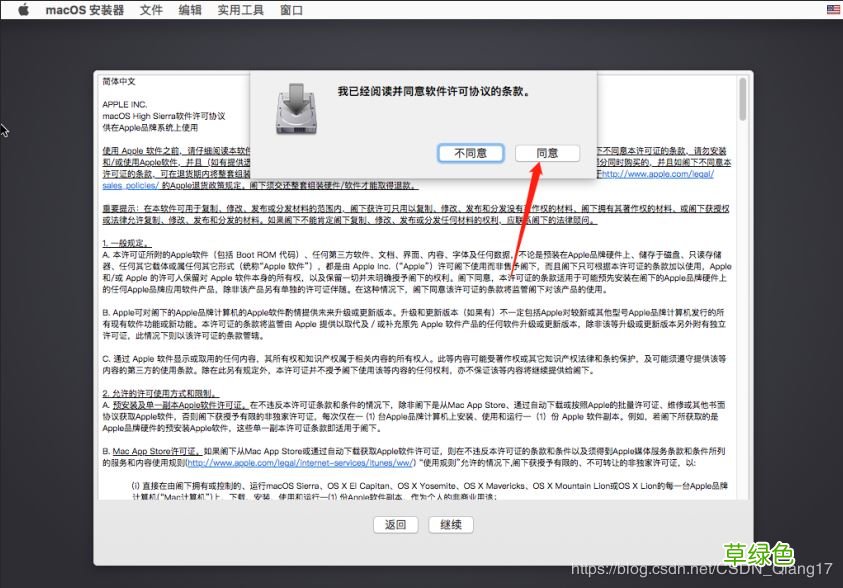This screenshot has height=588, width=843.
Task: Open the 文件 menu
Action: point(151,10)
